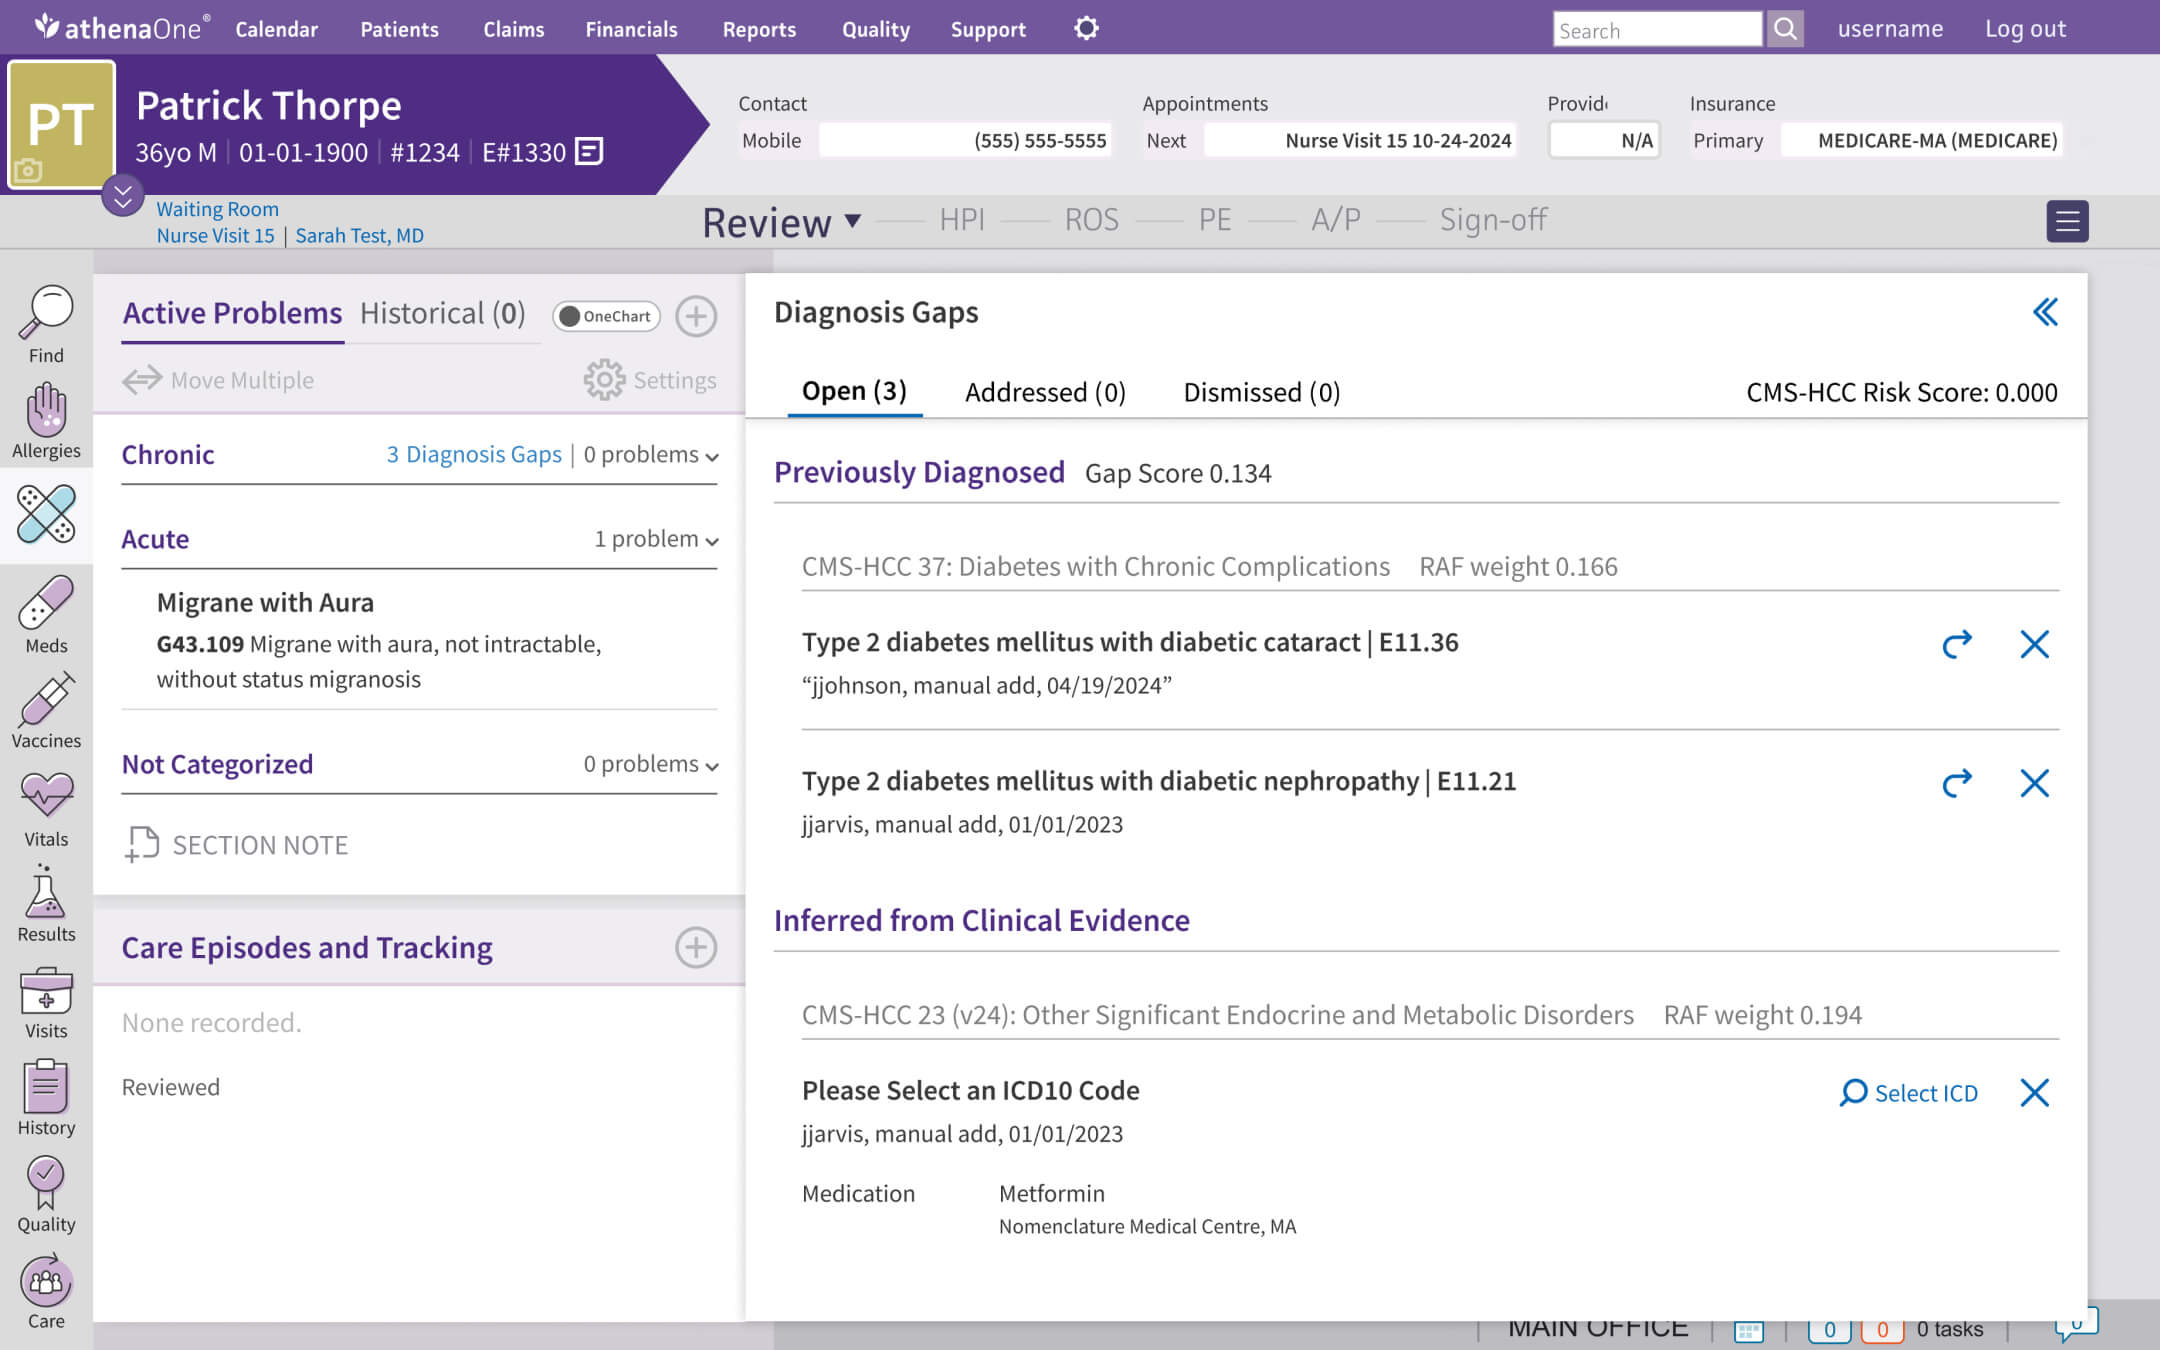2160x1350 pixels.
Task: Open the Reports menu
Action: click(759, 29)
